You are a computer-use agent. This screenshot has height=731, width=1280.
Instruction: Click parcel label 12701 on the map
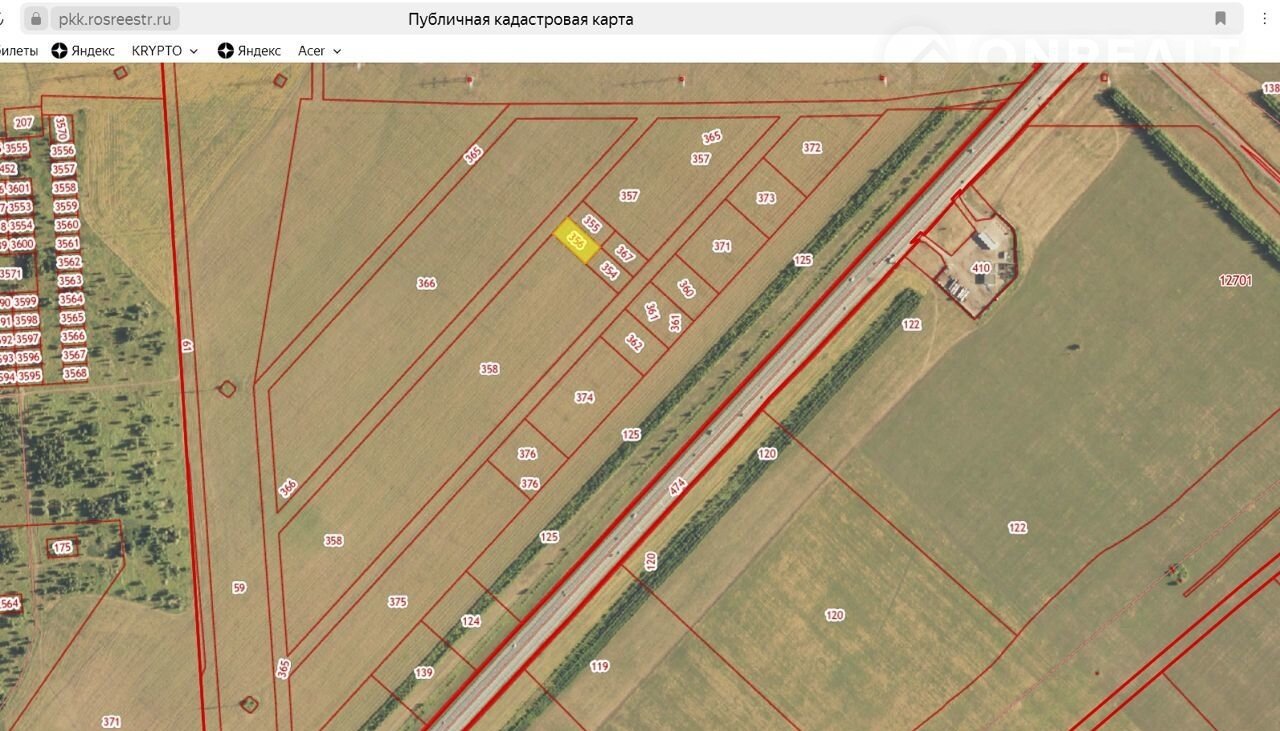[x=1235, y=281]
